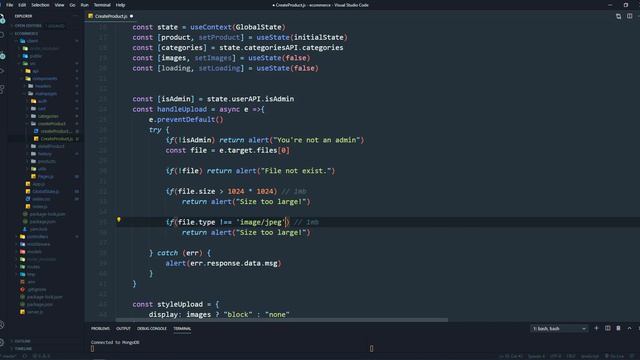
Task: Open the .gitignore file in explorer
Action: pyautogui.click(x=37, y=289)
